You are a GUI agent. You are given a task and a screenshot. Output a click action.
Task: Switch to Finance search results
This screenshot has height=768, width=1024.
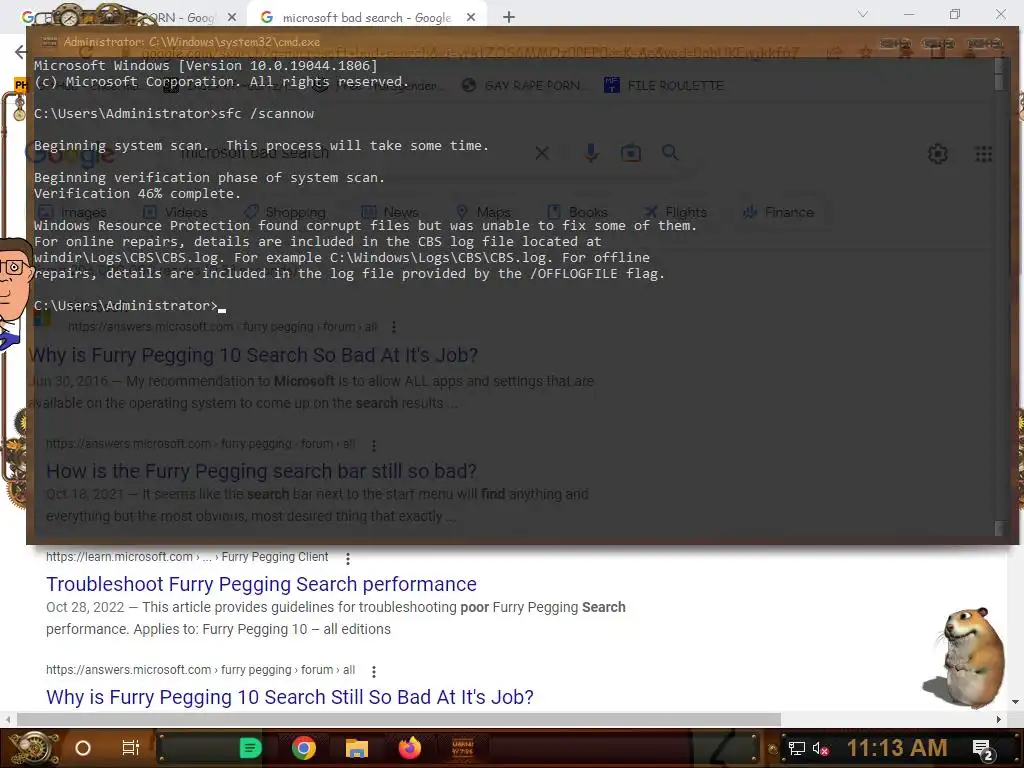(778, 212)
